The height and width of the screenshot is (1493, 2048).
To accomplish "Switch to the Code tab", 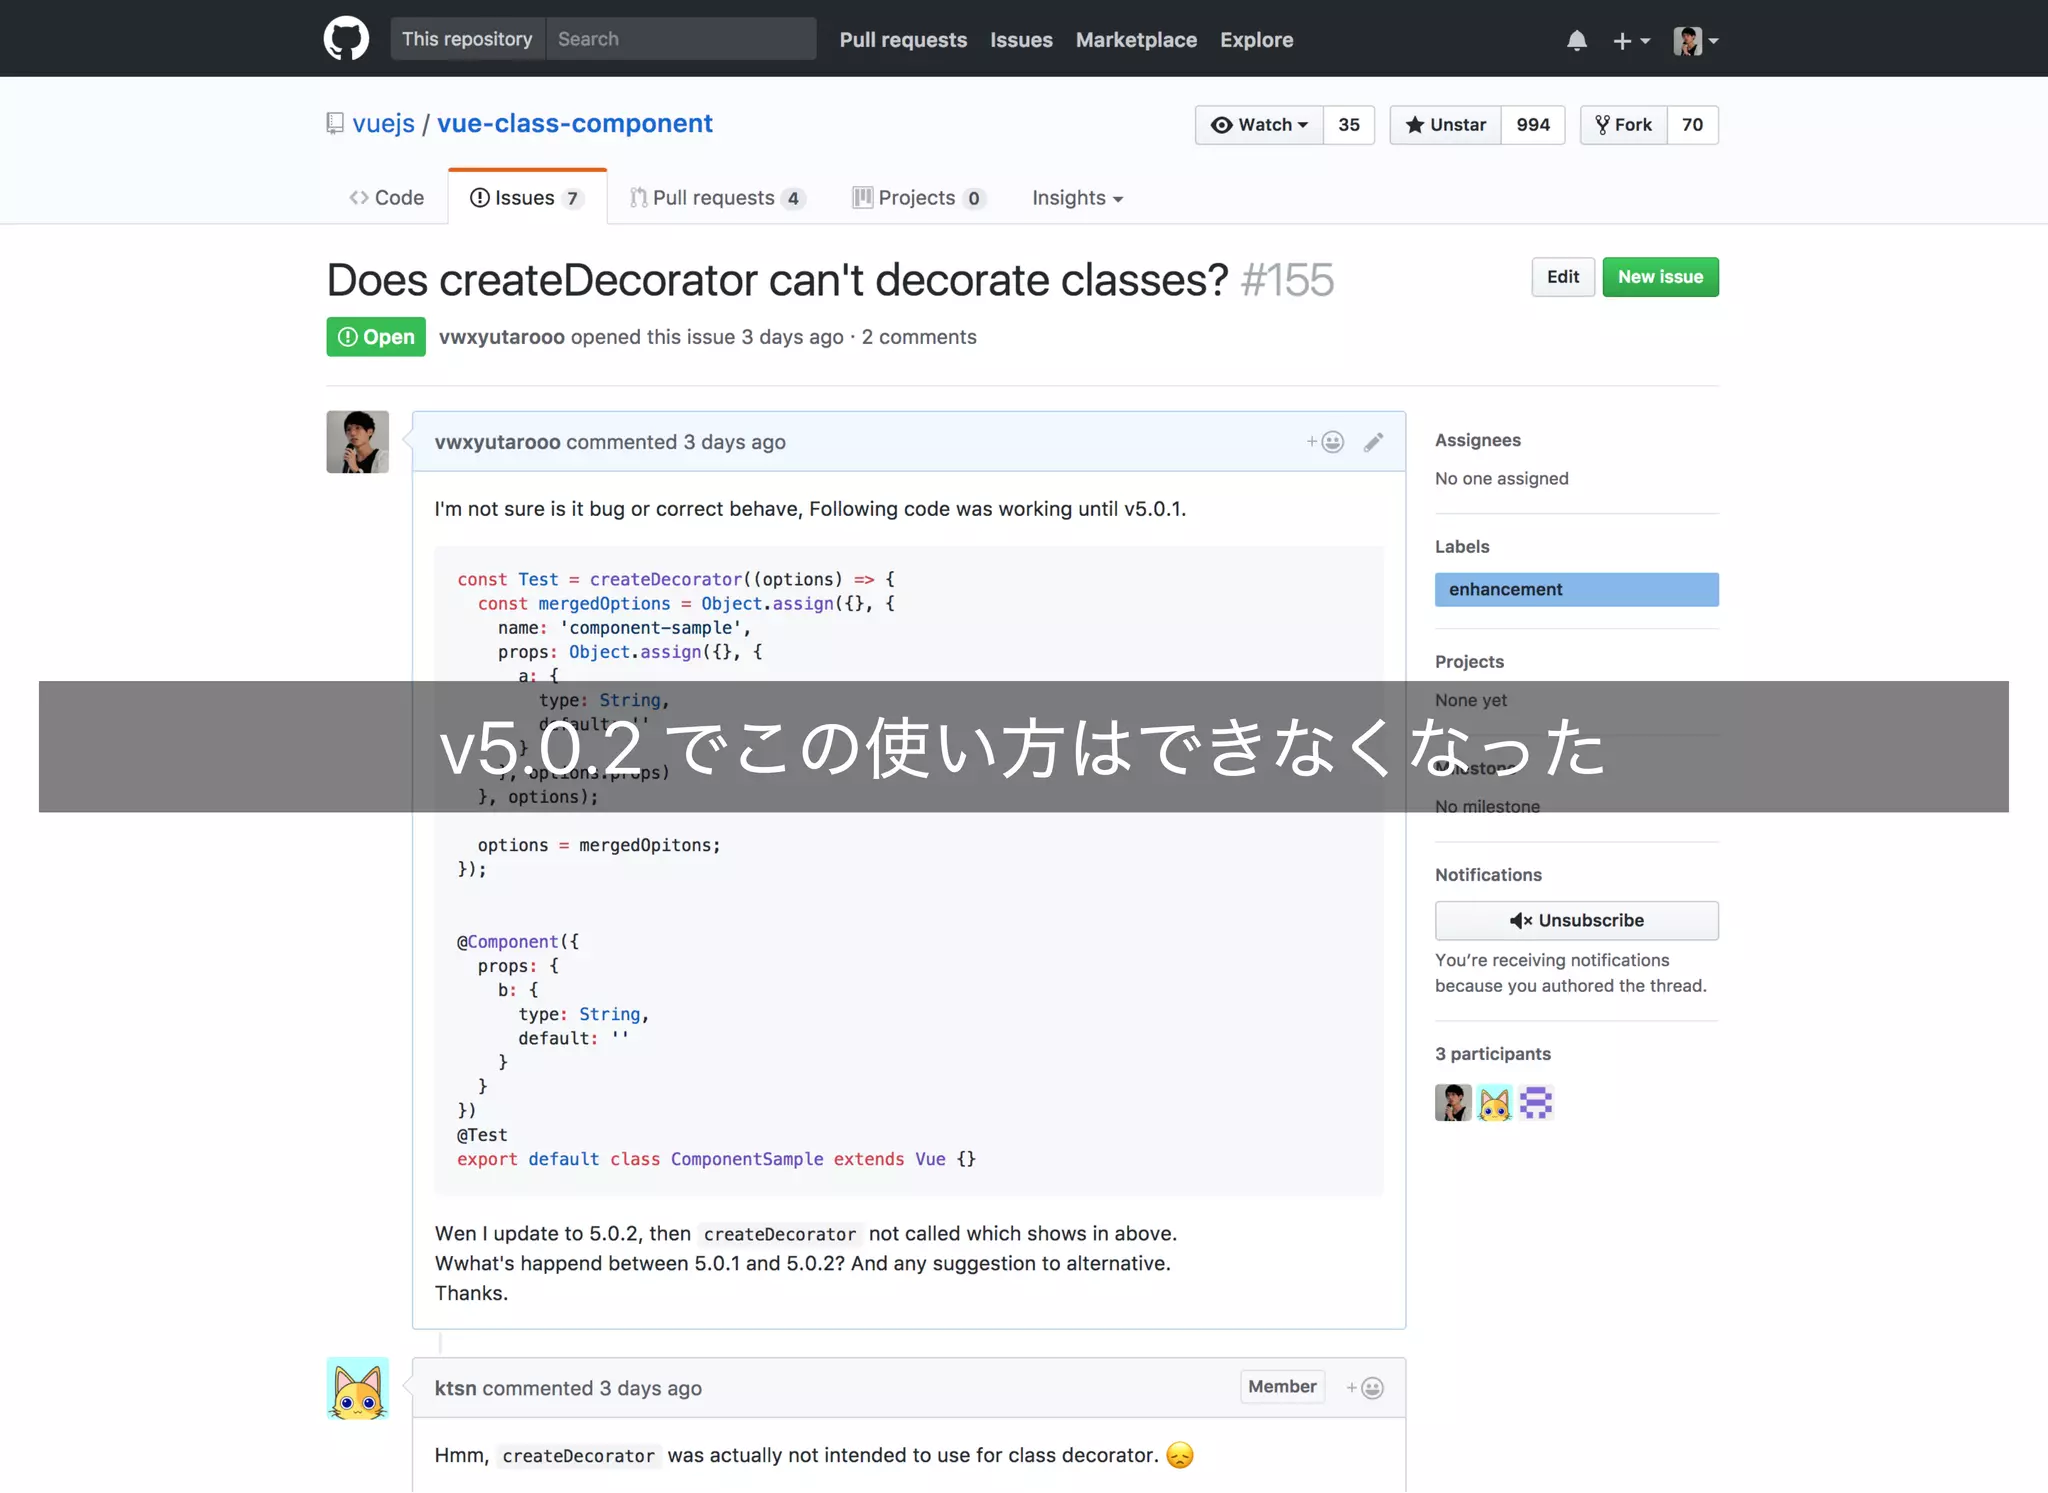I will tap(387, 198).
